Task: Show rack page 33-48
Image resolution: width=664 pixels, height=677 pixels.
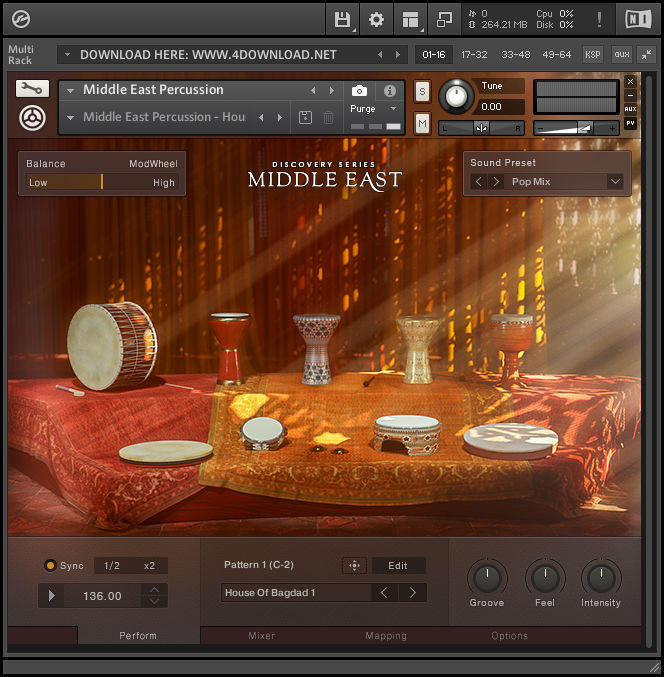Action: click(x=515, y=54)
